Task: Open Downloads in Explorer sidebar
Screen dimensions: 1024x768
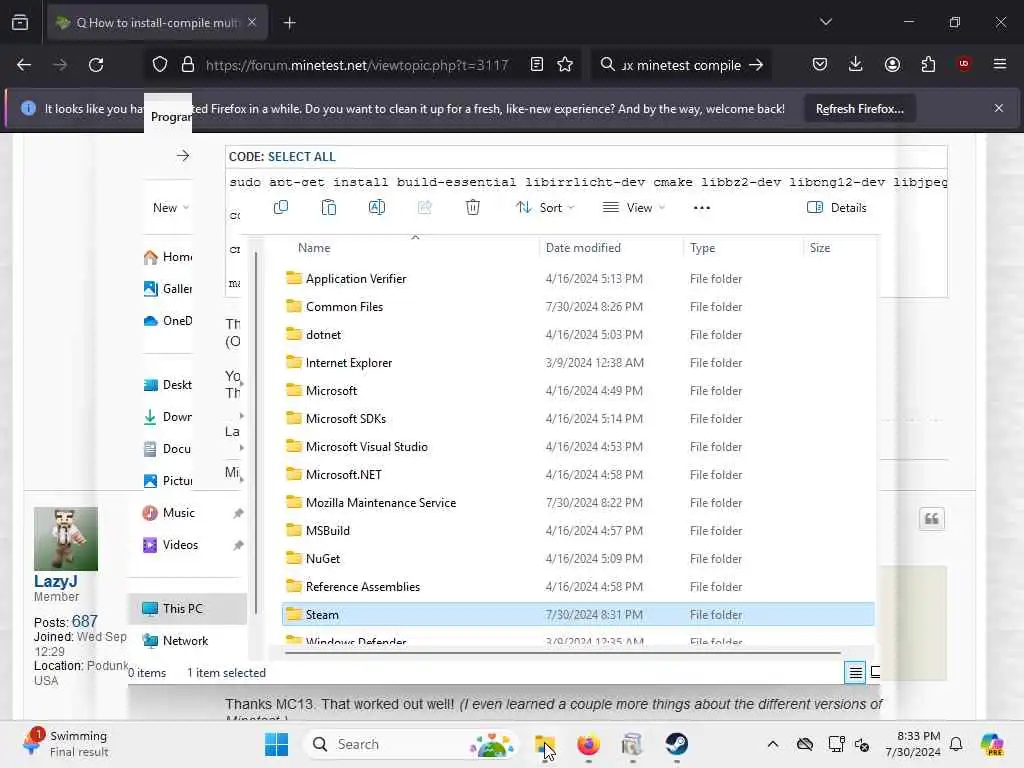Action: pyautogui.click(x=167, y=417)
